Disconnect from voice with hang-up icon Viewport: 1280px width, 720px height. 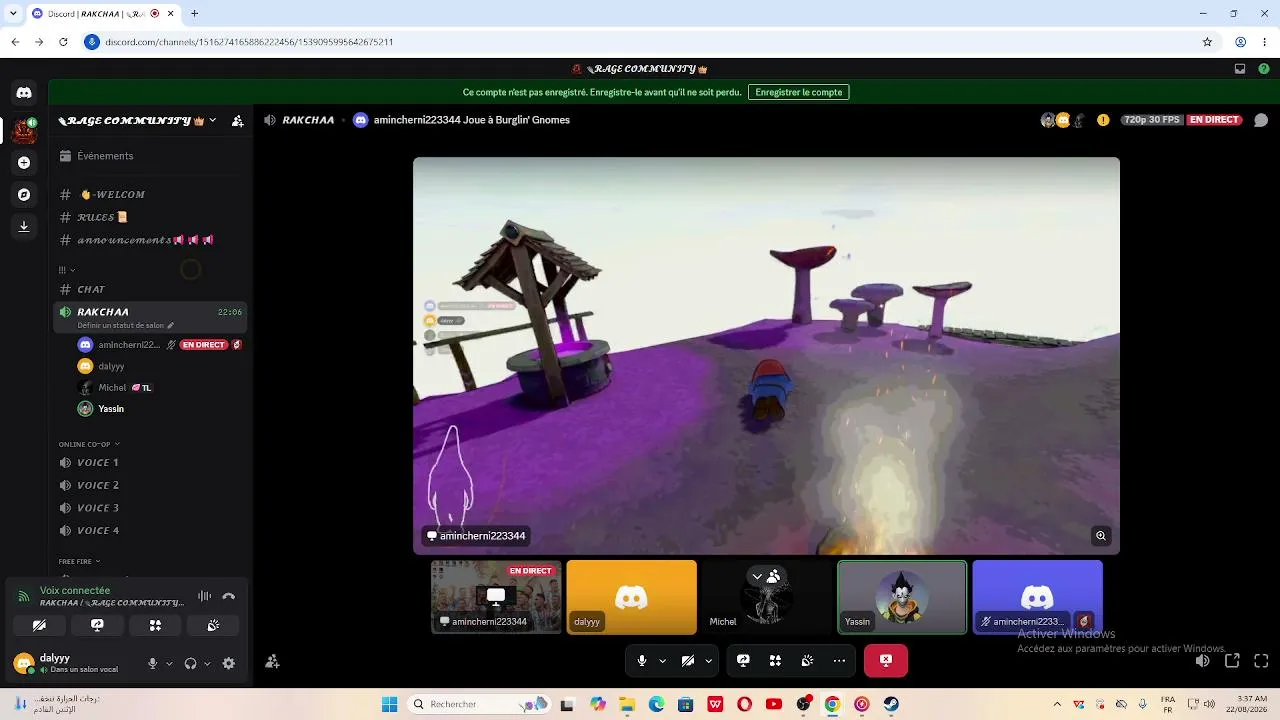click(x=229, y=596)
